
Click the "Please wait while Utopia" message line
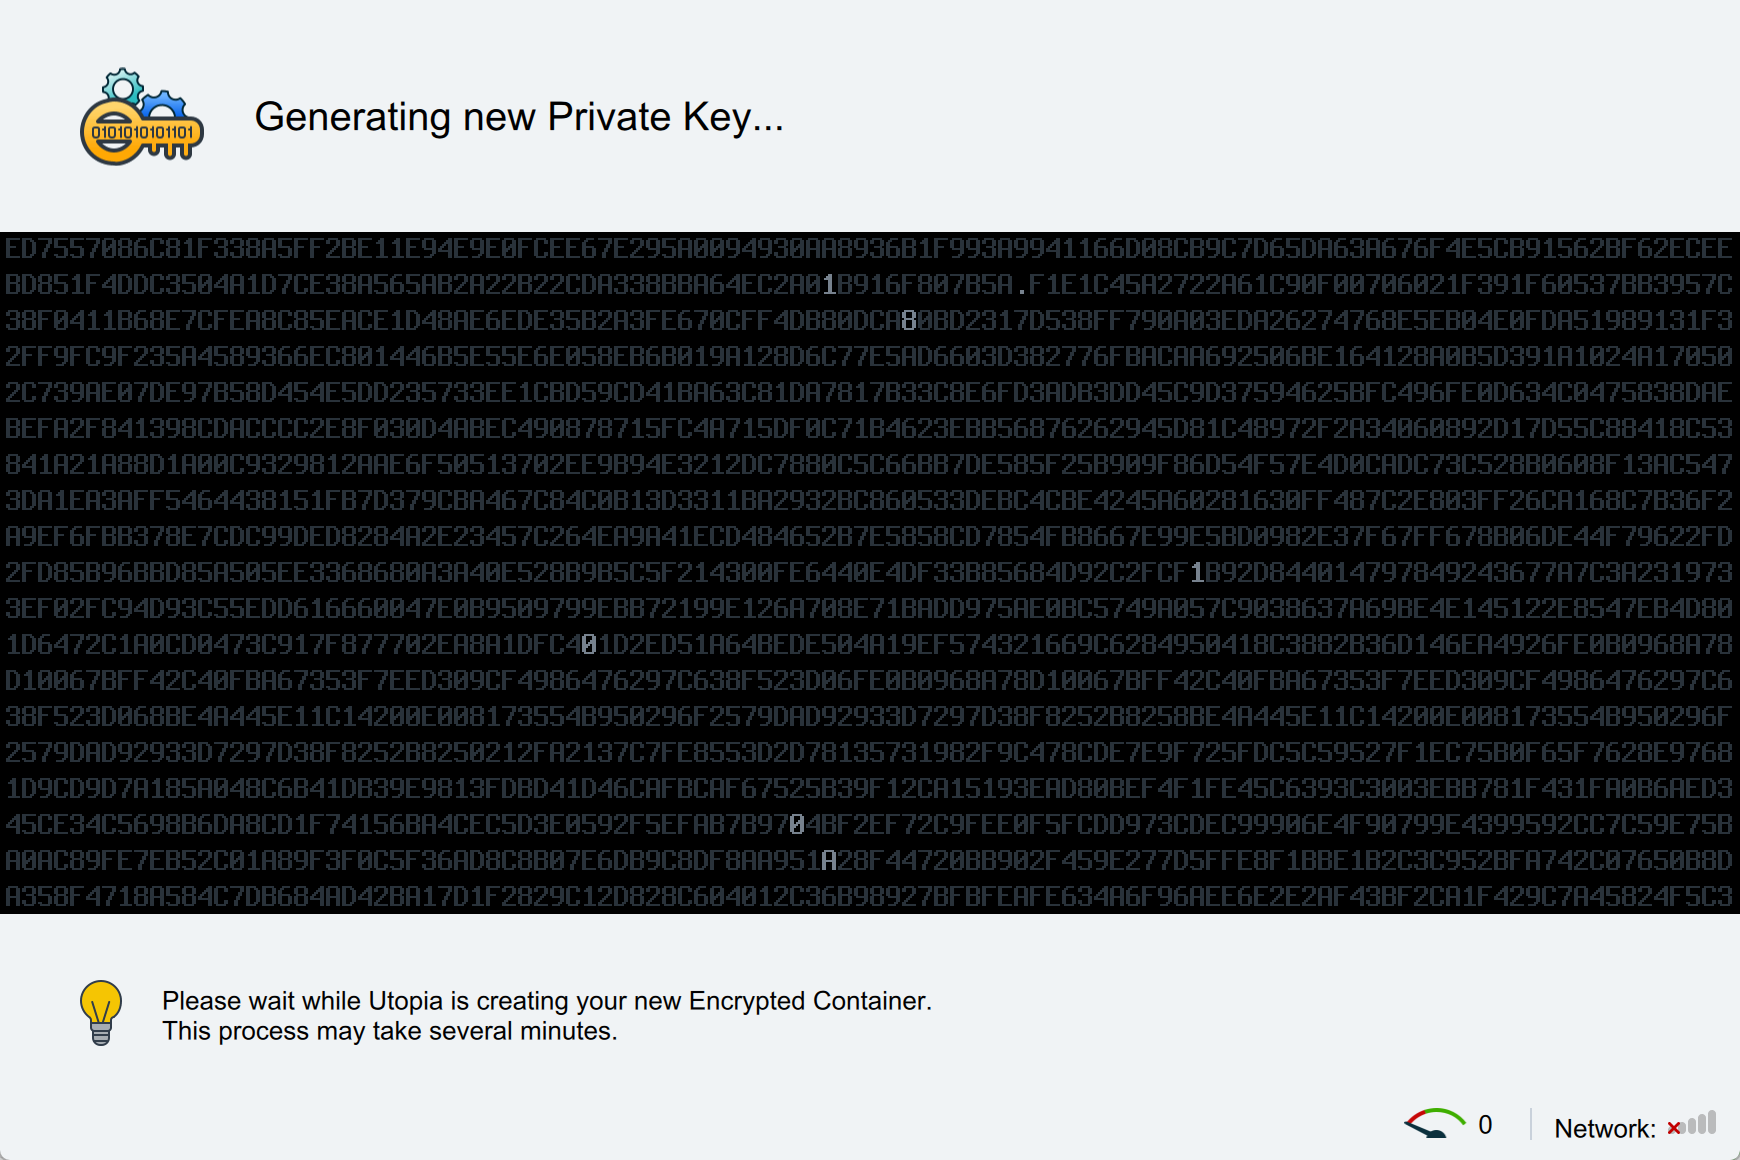click(x=546, y=1001)
